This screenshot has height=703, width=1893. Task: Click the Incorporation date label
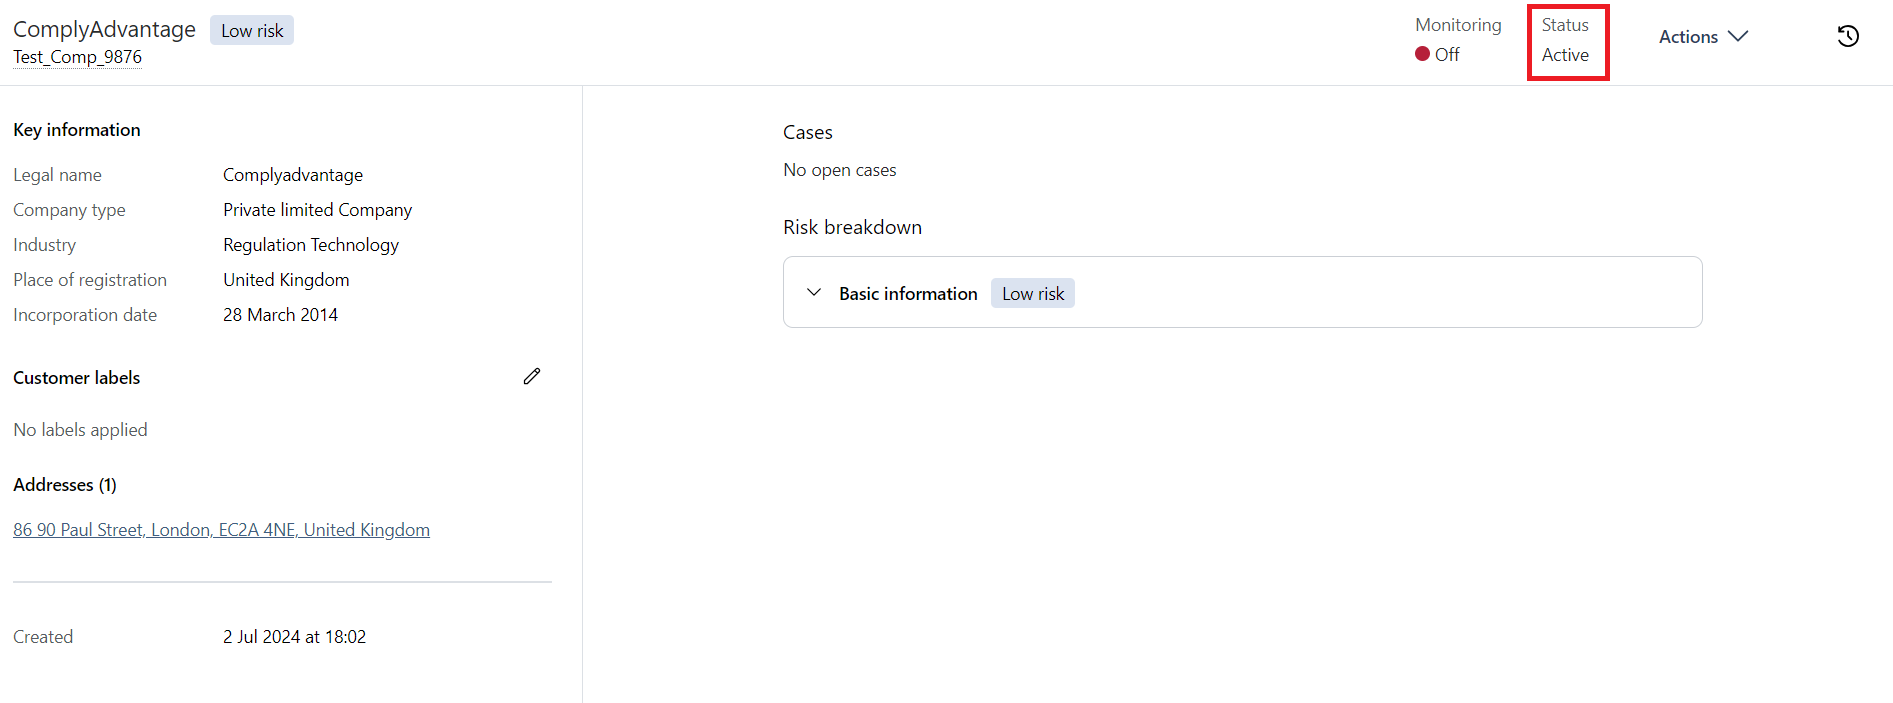pos(85,315)
